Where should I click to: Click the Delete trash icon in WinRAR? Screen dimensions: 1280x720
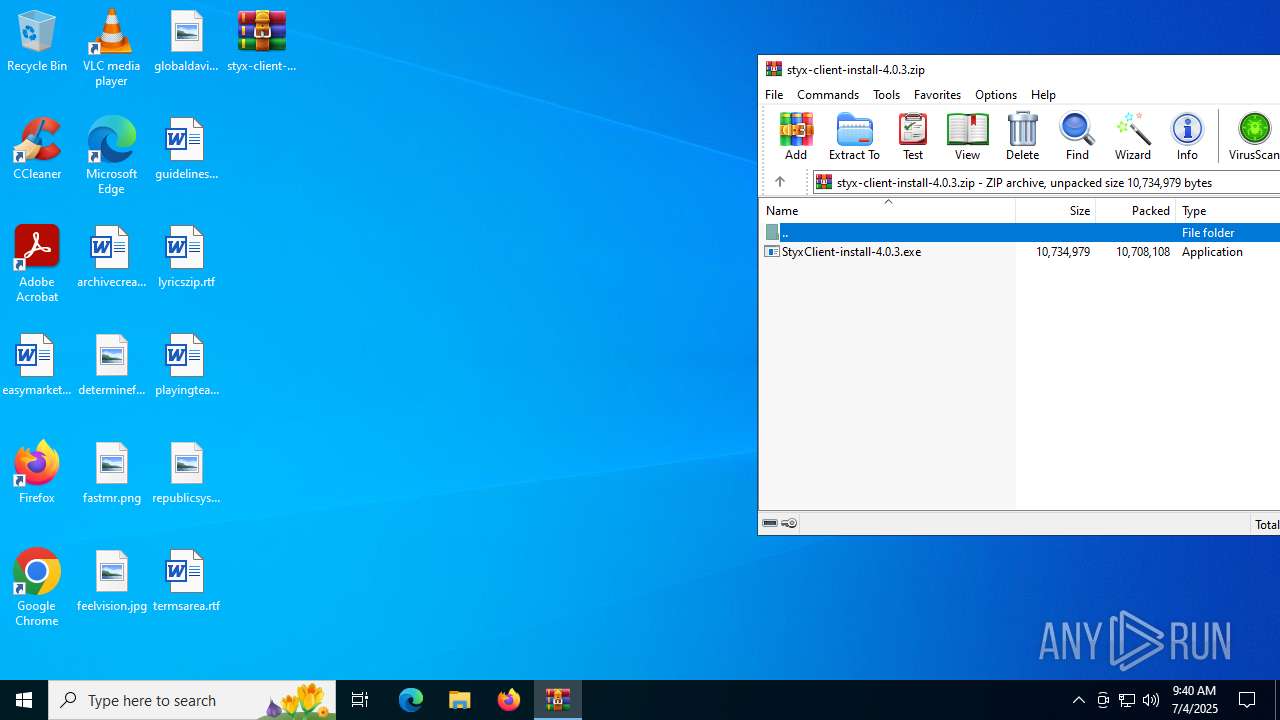(x=1022, y=136)
